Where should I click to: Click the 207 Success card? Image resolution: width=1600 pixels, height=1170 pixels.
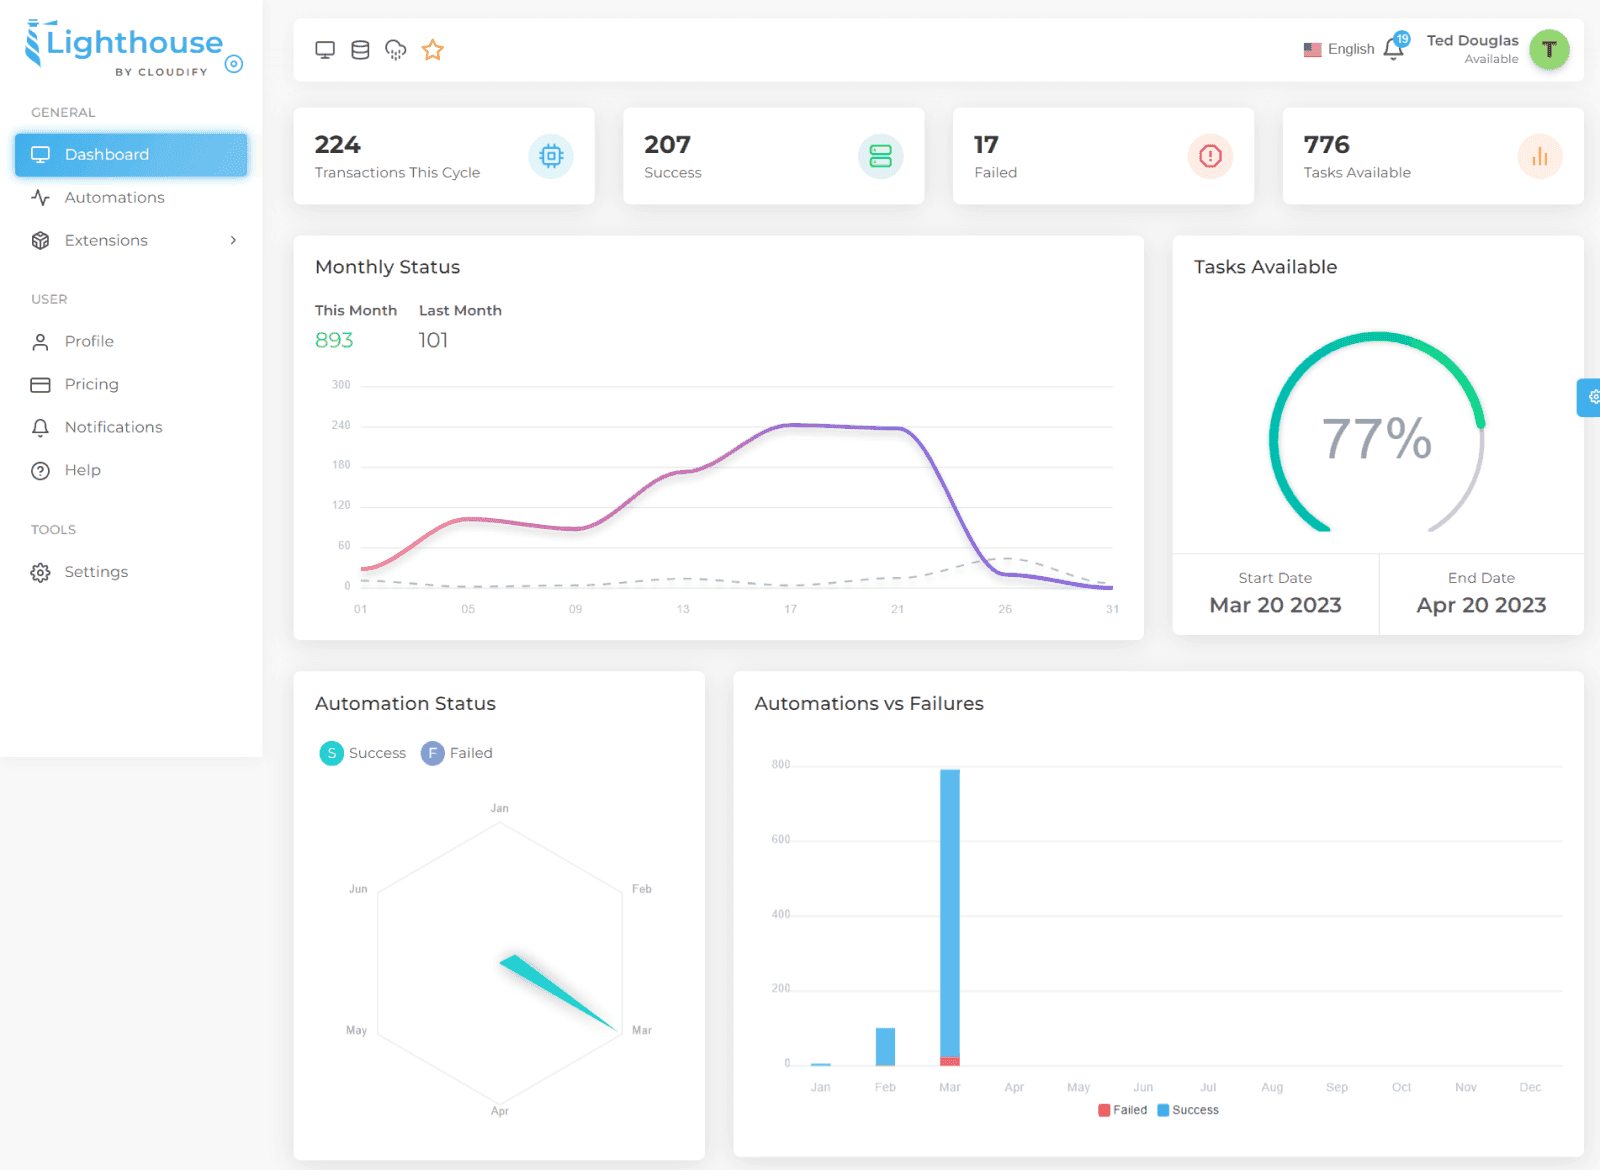[x=774, y=156]
